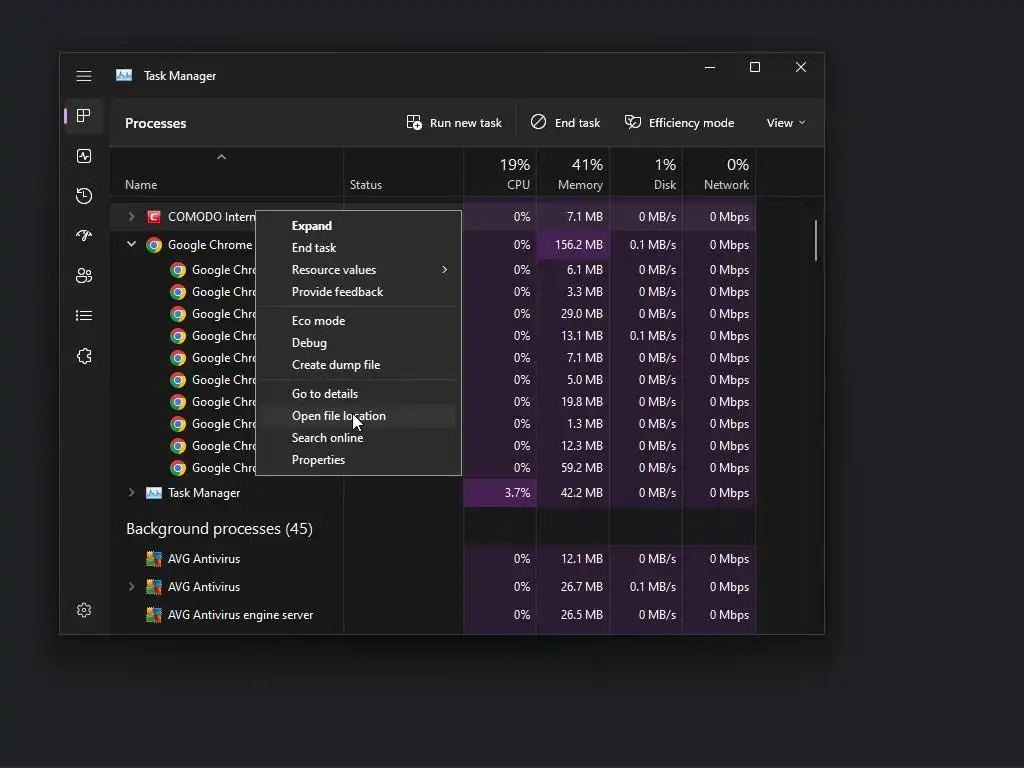The image size is (1024, 768).
Task: Open Resource values submenu arrow
Action: coord(445,270)
